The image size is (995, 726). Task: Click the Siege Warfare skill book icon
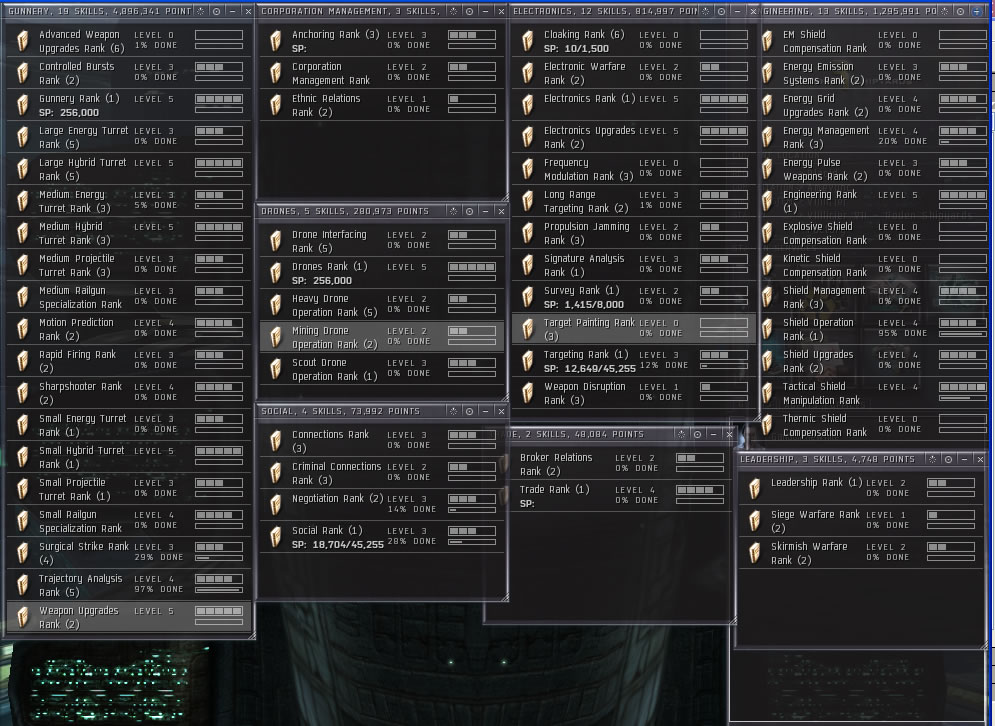click(754, 521)
